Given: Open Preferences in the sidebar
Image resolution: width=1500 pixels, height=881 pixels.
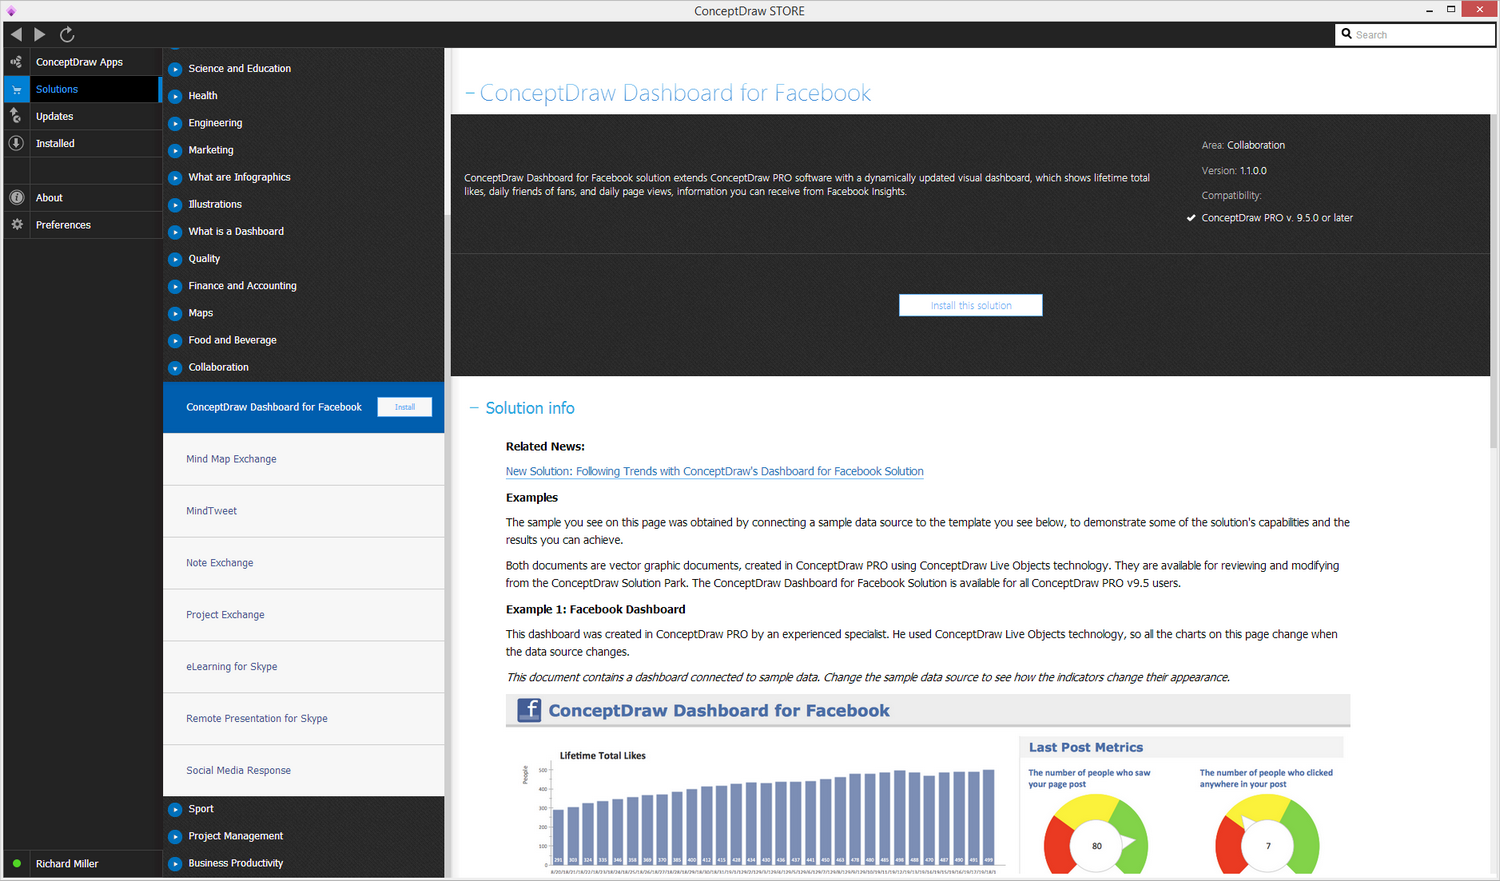Looking at the screenshot, I should coord(82,225).
